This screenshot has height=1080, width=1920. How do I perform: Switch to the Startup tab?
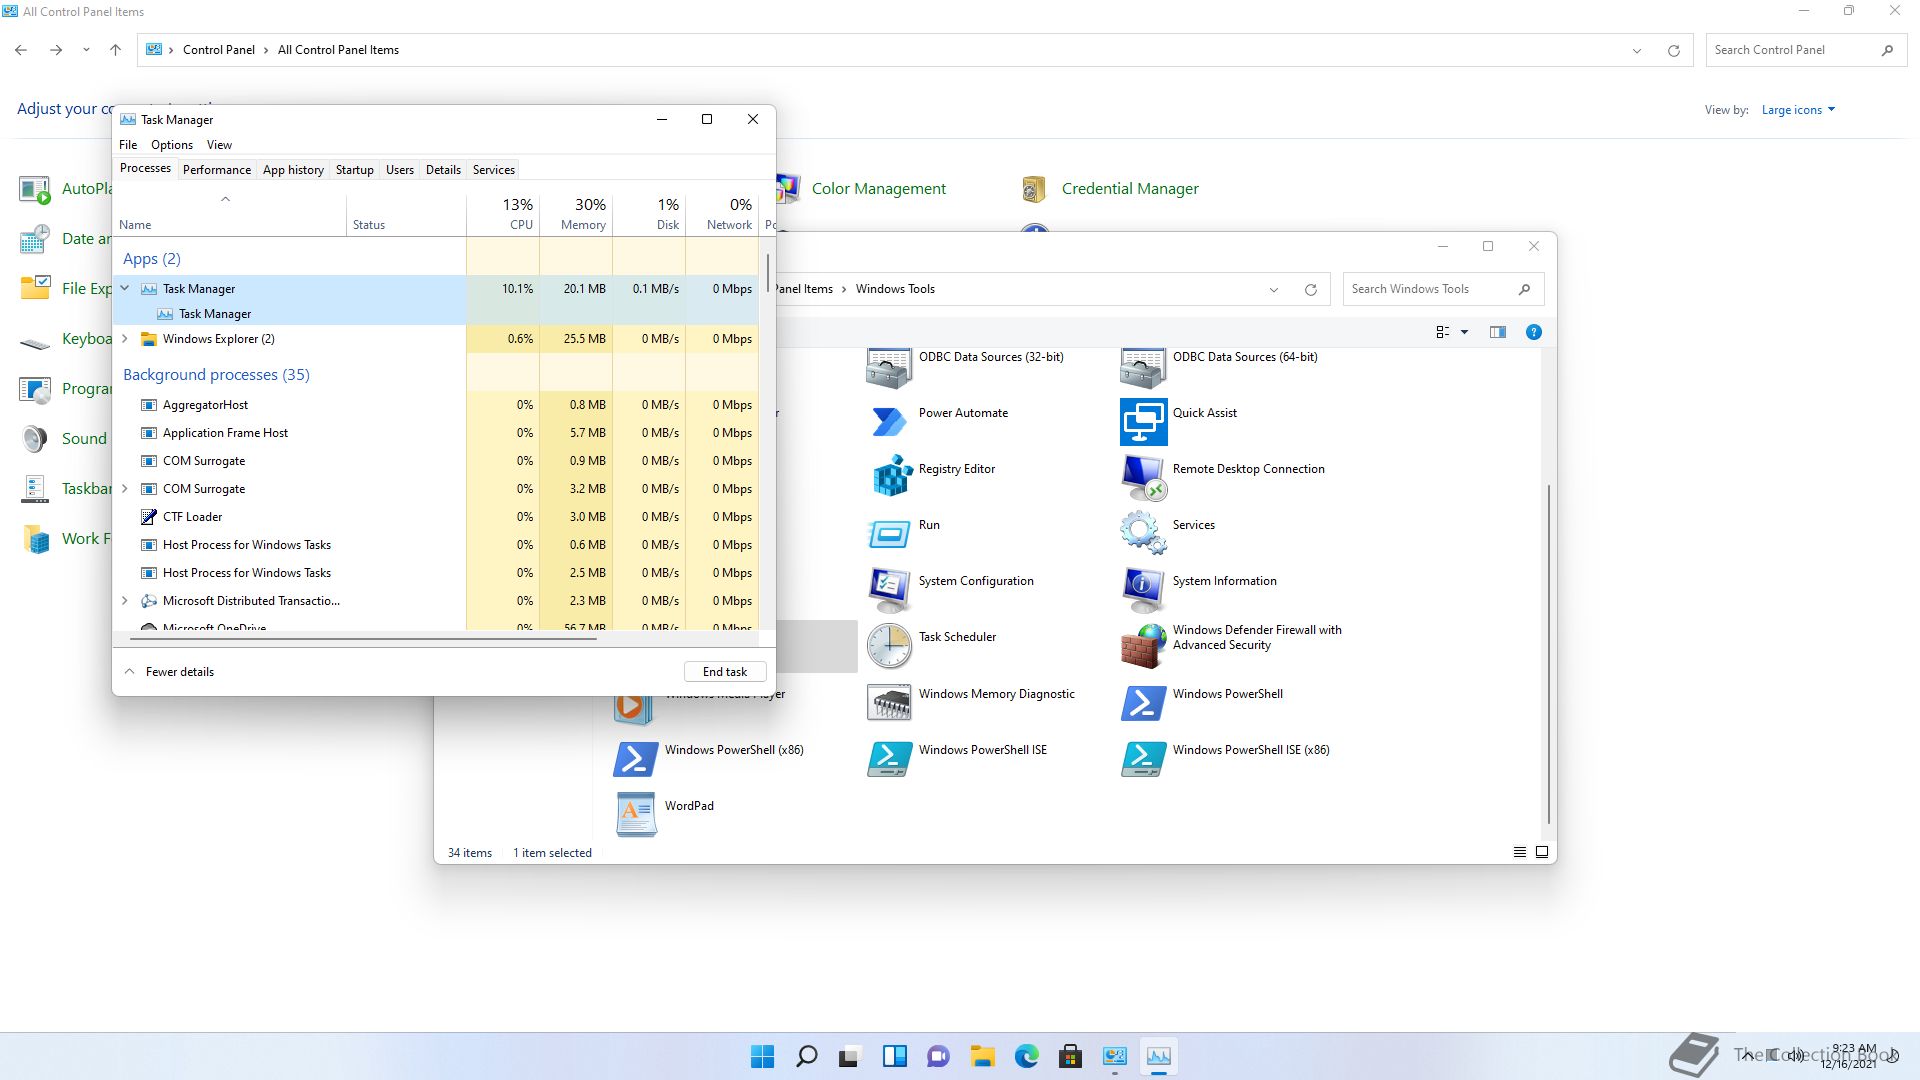coord(354,170)
